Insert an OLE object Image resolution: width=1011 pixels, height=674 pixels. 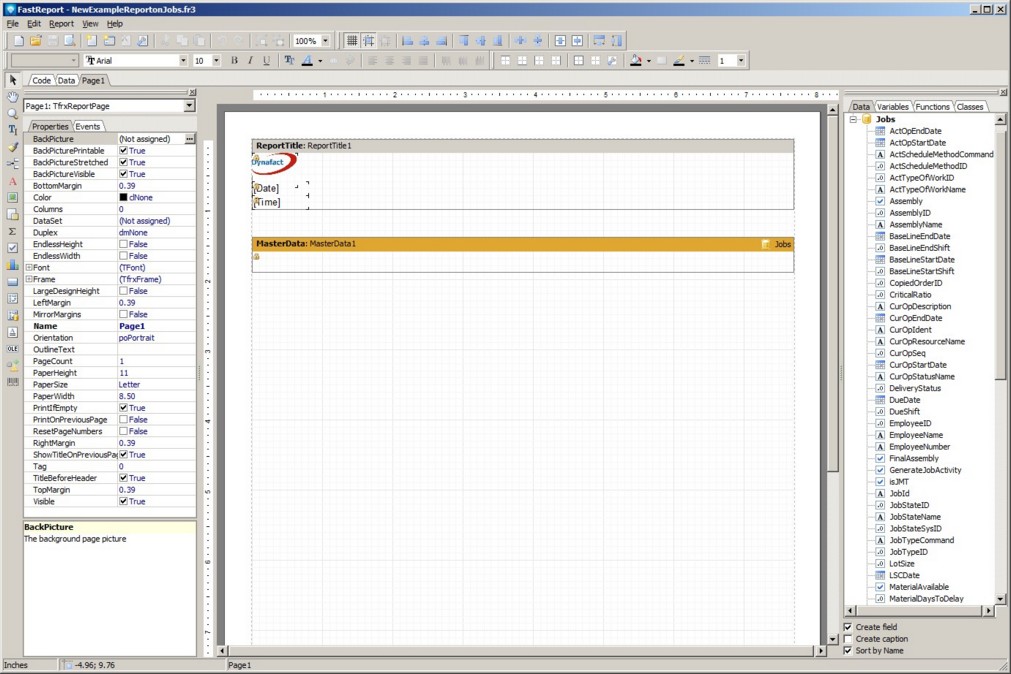click(x=13, y=349)
